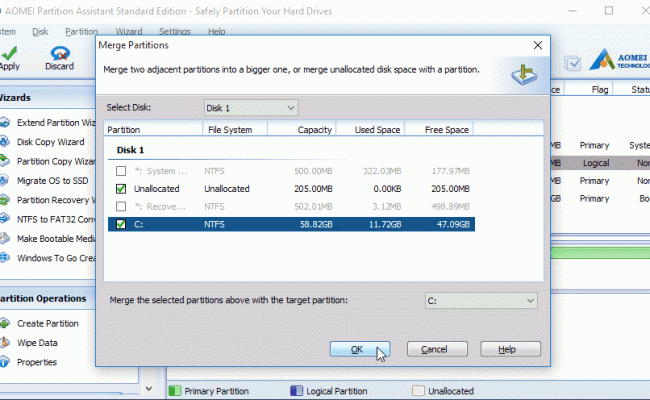
Task: Click the 47.09GB free space cell
Action: pyautogui.click(x=453, y=224)
